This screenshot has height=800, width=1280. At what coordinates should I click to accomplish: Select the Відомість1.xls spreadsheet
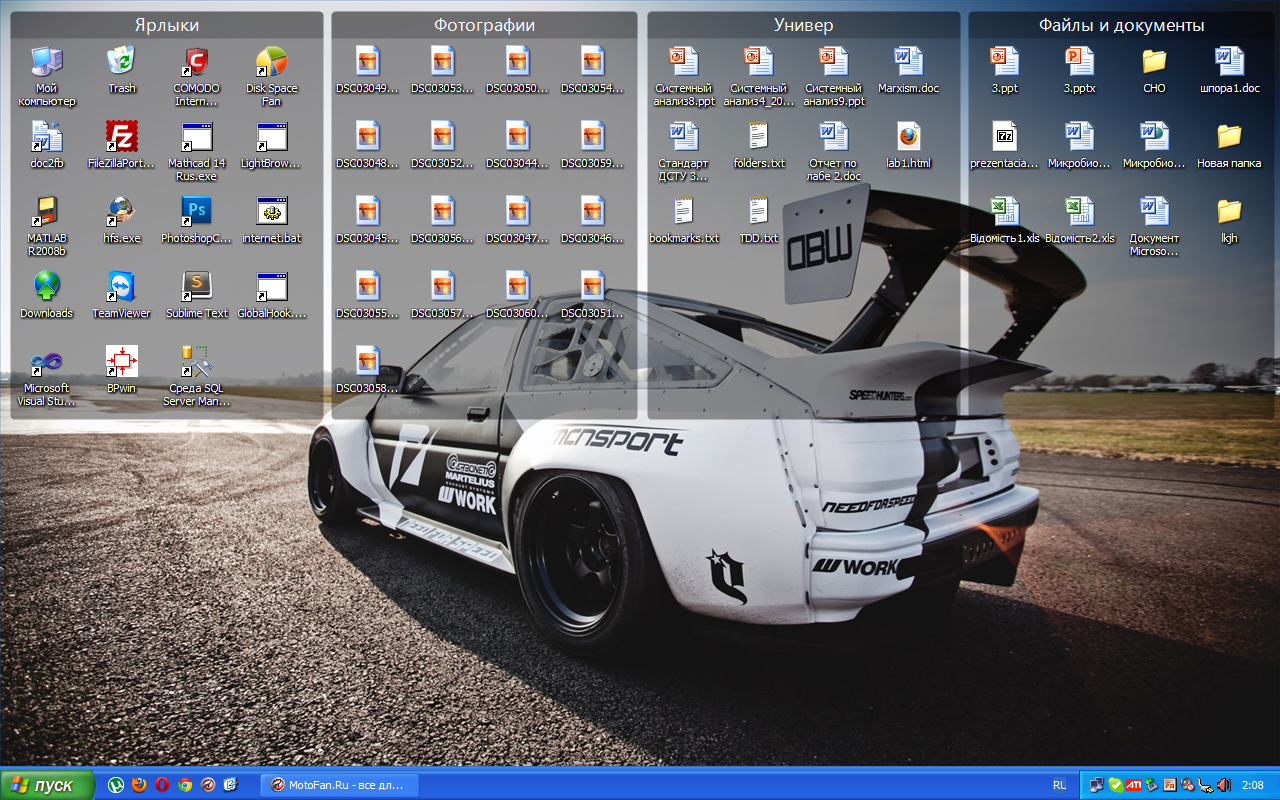(1005, 212)
